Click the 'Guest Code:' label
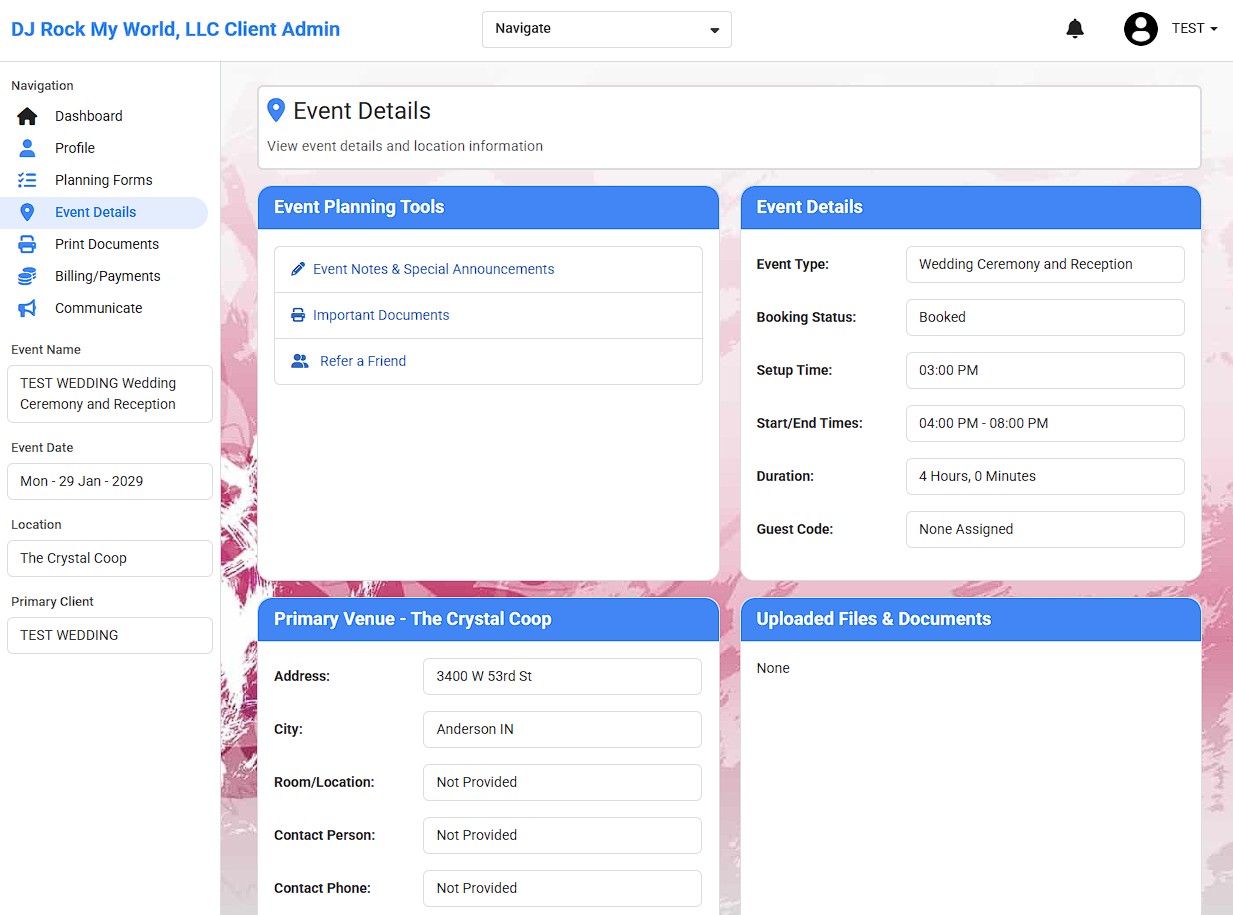The width and height of the screenshot is (1233, 915). pyautogui.click(x=795, y=529)
